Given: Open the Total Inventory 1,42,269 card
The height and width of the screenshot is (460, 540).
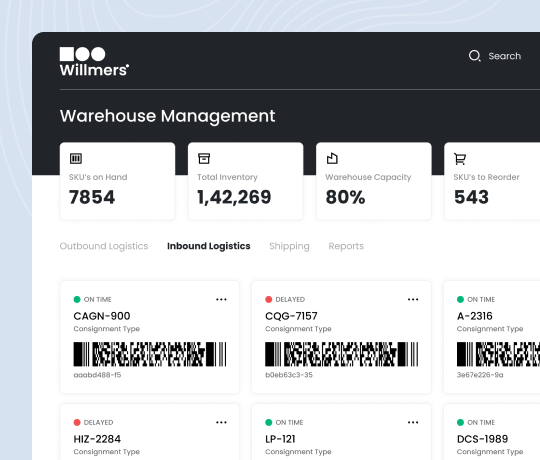Looking at the screenshot, I should (x=246, y=181).
